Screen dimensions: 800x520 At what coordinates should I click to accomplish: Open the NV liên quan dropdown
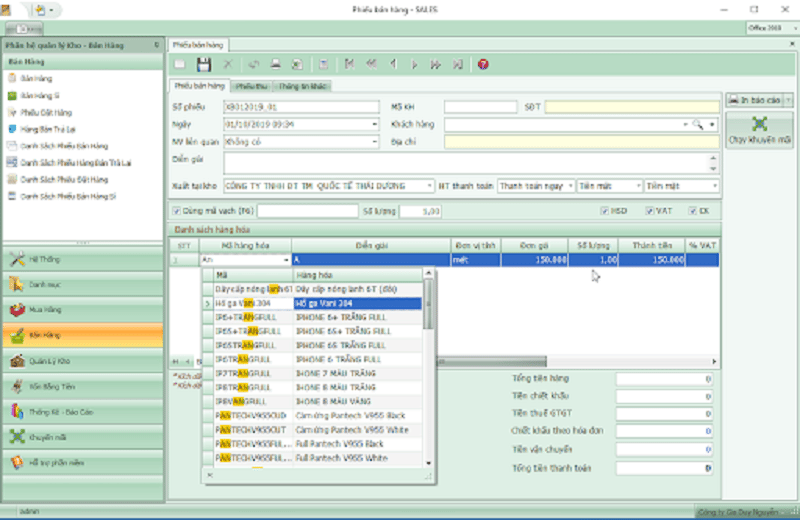[x=374, y=142]
